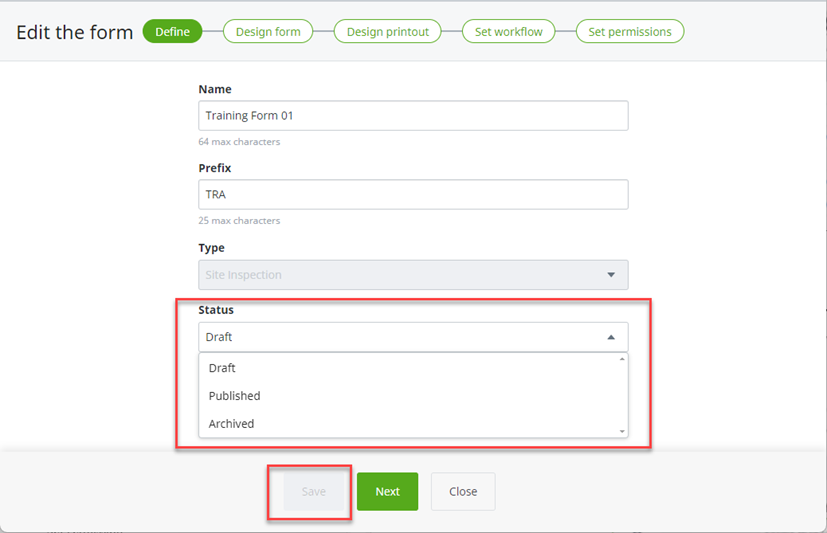Go to the Design form step
This screenshot has width=827, height=533.
click(x=268, y=32)
